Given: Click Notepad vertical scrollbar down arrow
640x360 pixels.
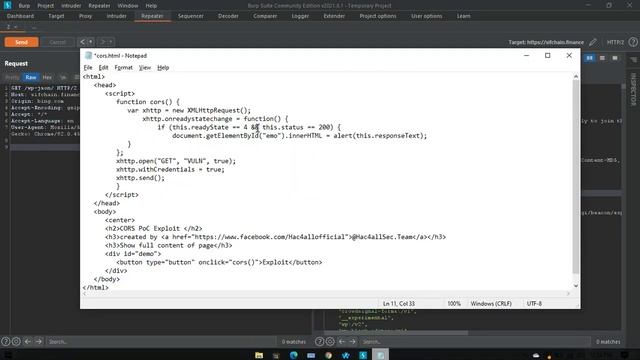Looking at the screenshot, I should (576, 286).
